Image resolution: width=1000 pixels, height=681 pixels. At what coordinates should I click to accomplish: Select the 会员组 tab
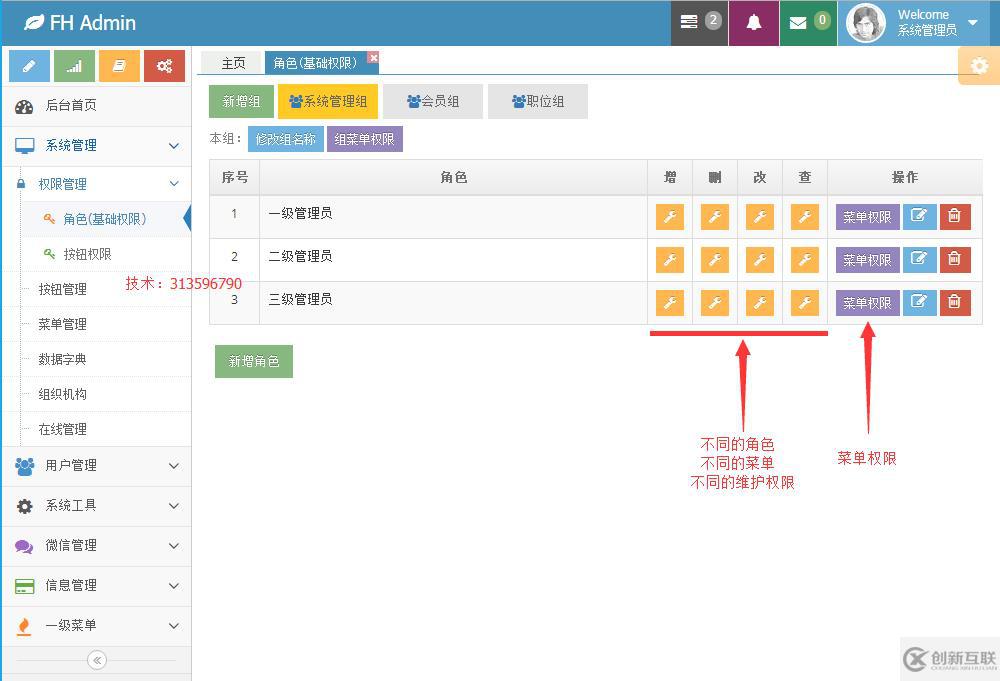pyautogui.click(x=433, y=101)
